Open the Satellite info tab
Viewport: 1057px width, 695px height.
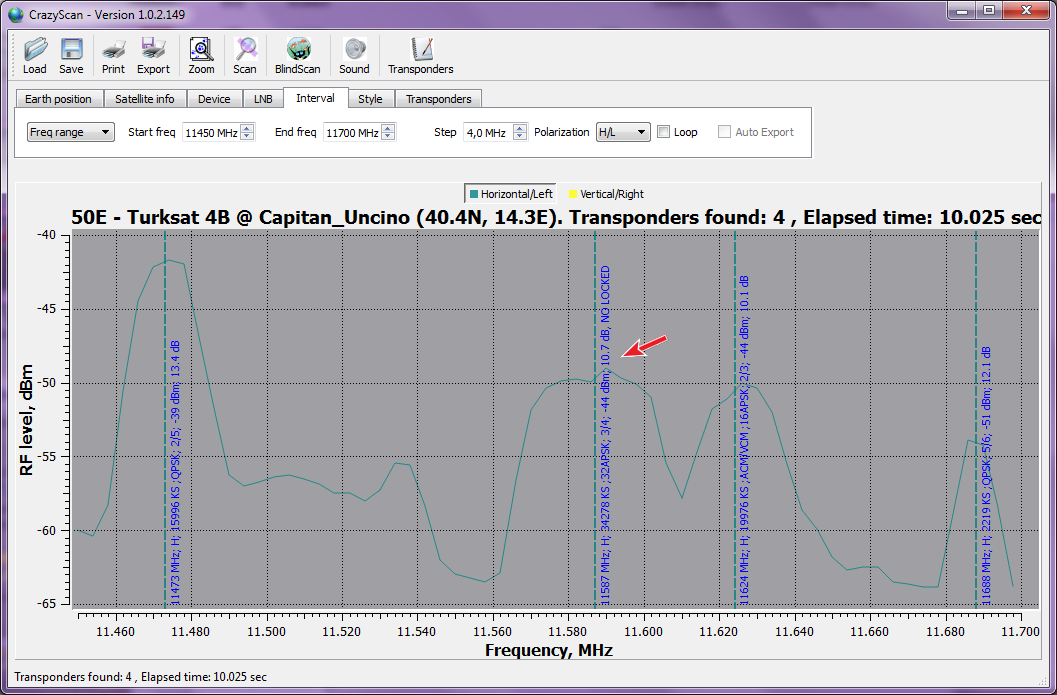point(144,99)
